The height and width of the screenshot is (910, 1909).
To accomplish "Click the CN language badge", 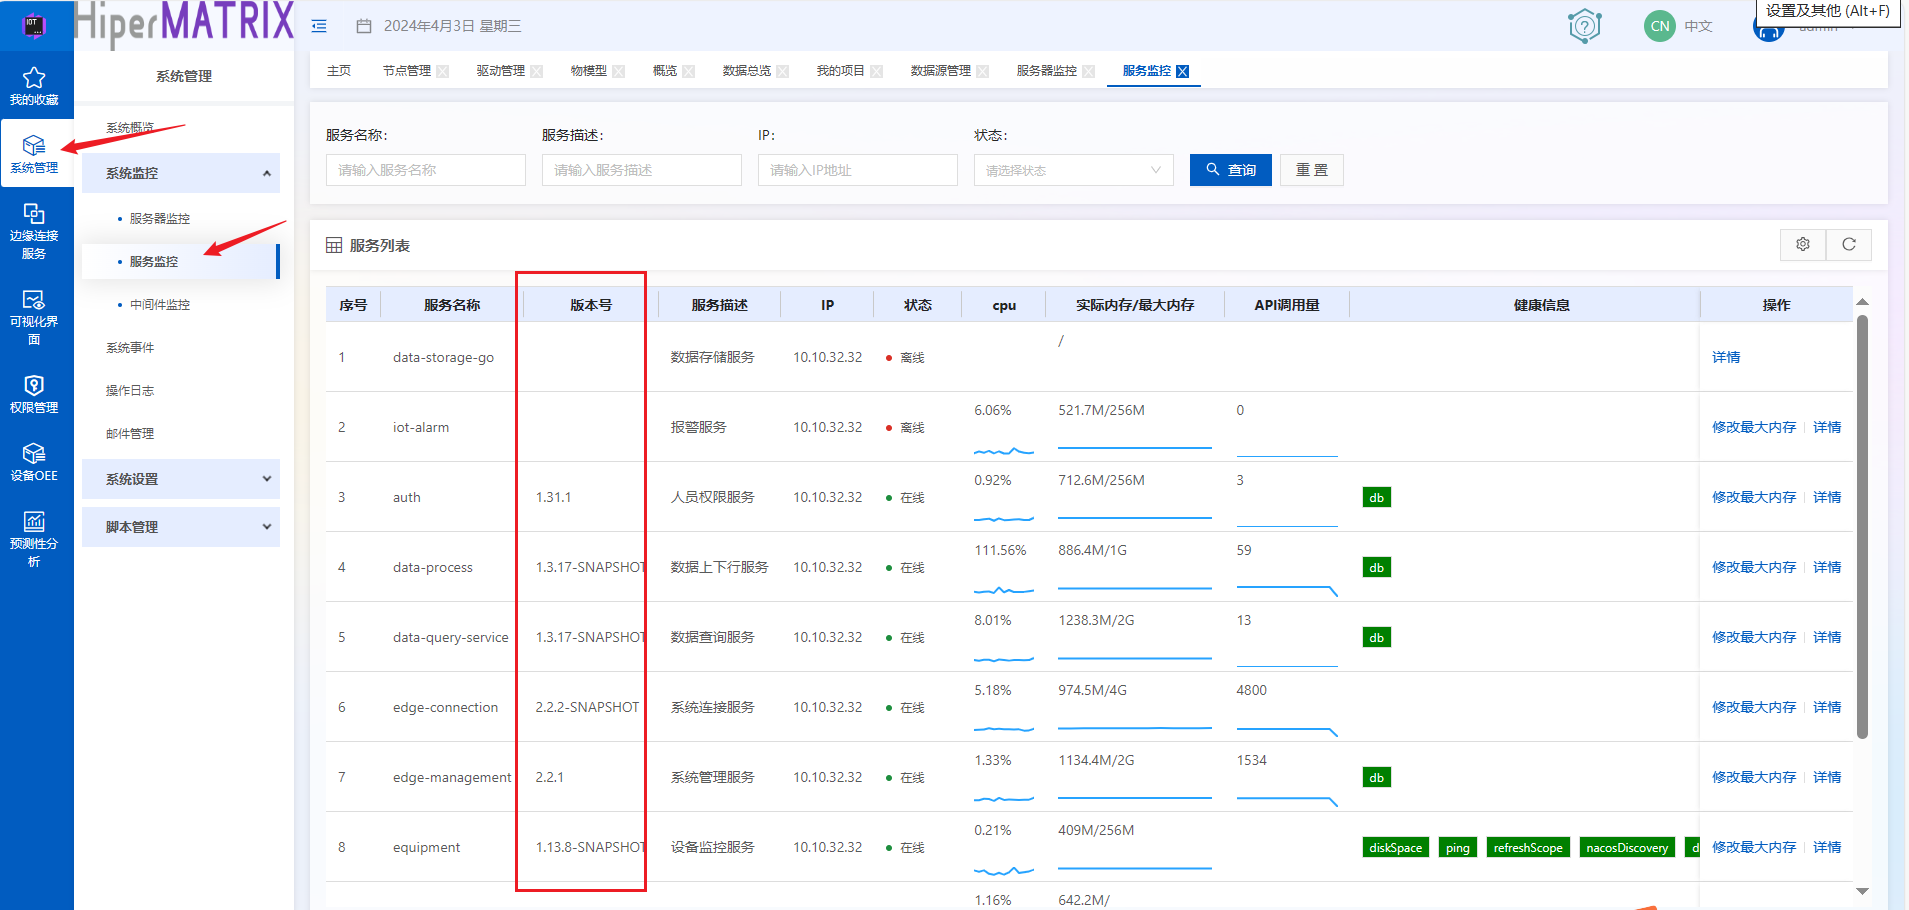I will (x=1660, y=26).
